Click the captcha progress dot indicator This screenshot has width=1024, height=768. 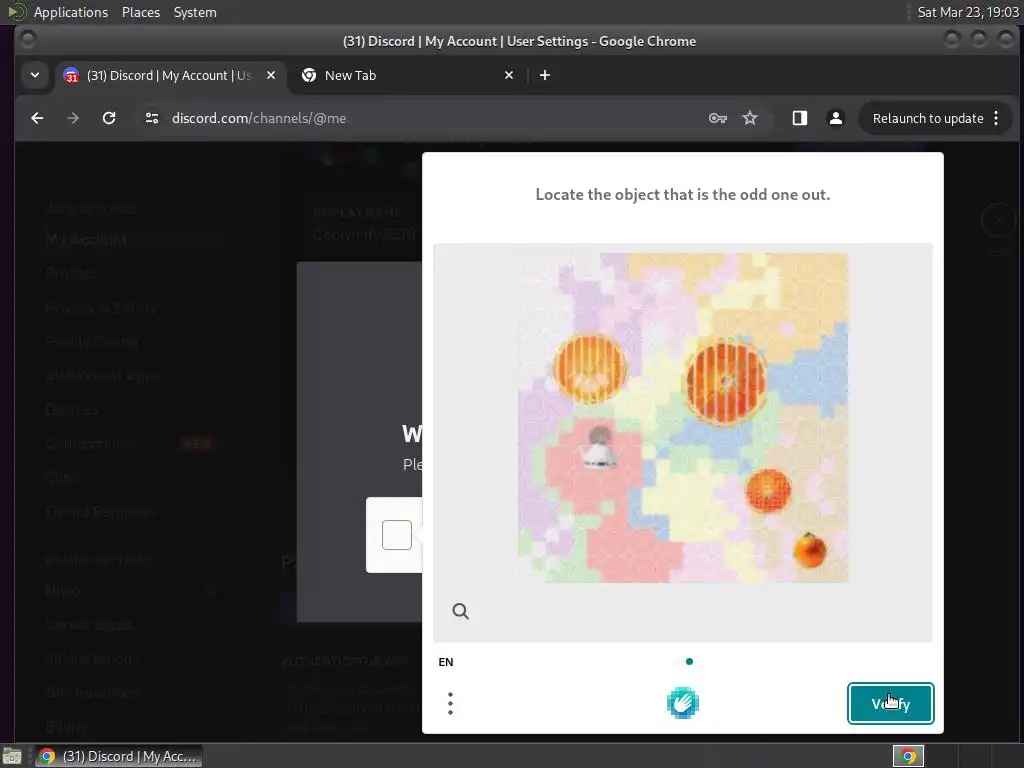pyautogui.click(x=689, y=662)
